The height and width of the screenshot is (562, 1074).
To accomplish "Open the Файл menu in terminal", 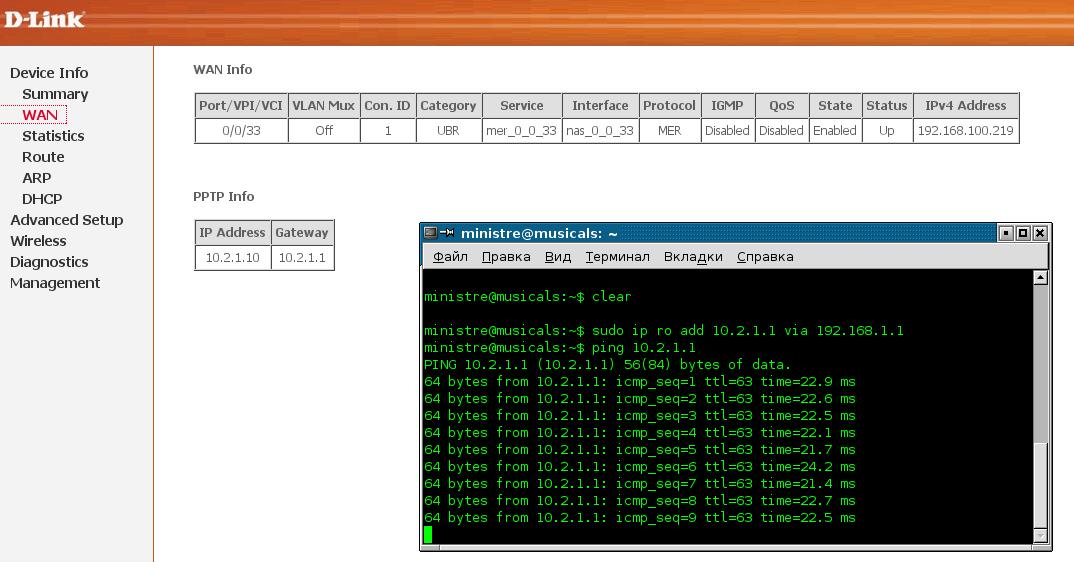I will [x=450, y=257].
